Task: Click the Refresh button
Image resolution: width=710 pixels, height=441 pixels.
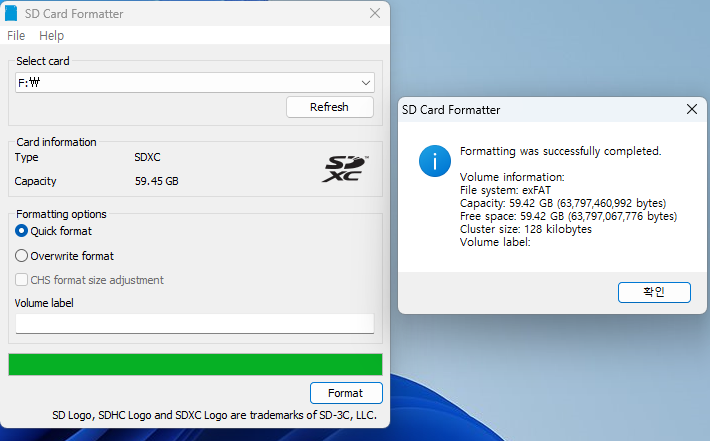Action: click(x=330, y=107)
